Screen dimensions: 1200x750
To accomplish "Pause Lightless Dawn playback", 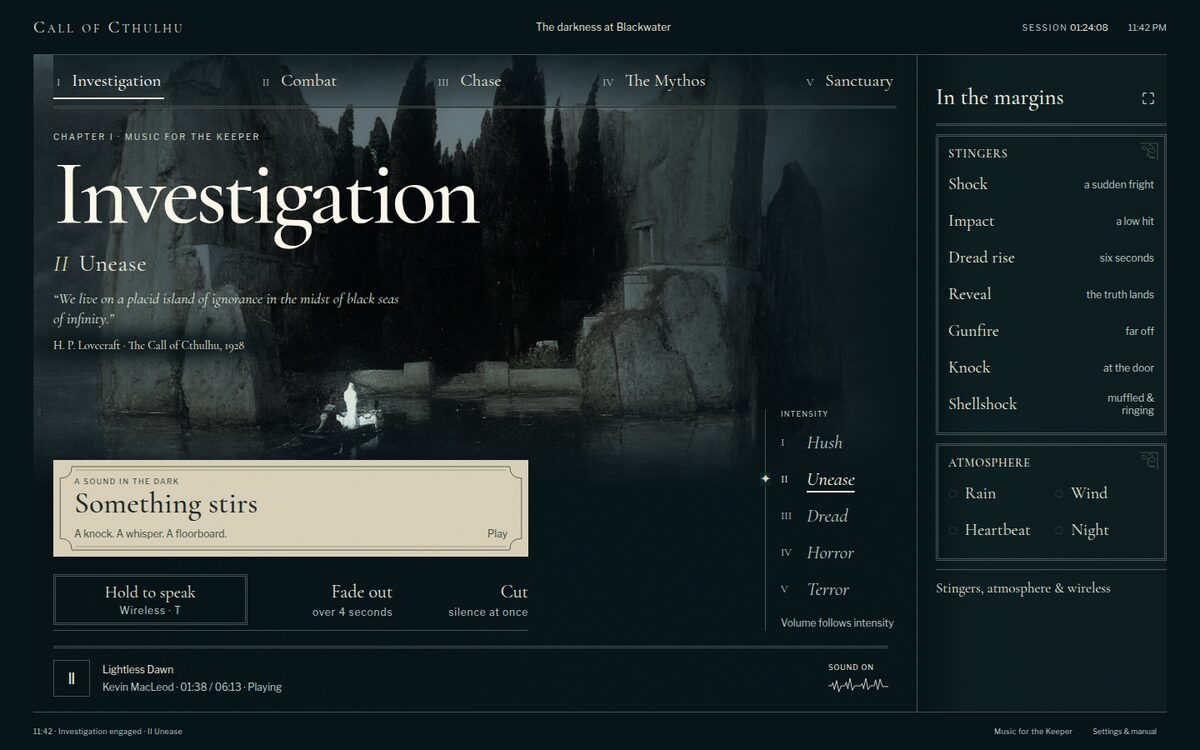I will click(x=71, y=678).
